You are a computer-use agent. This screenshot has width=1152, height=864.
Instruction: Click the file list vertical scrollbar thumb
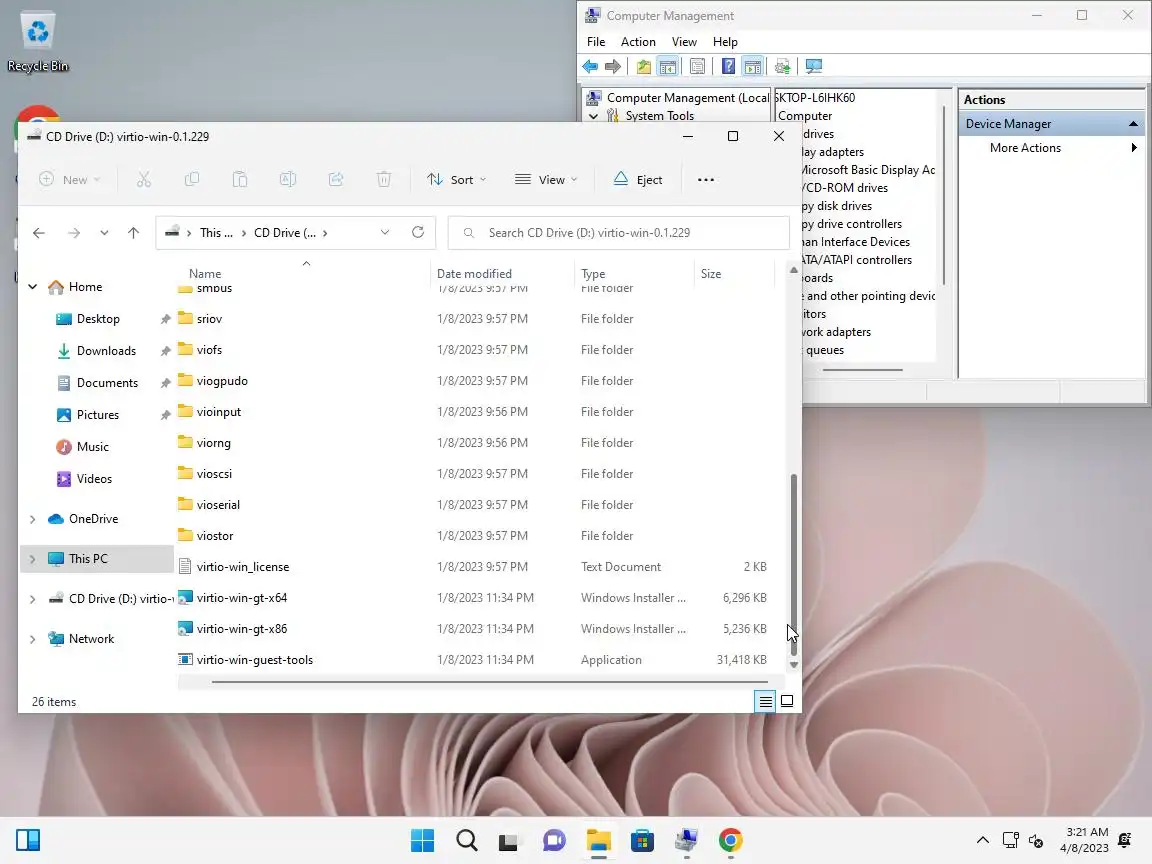click(x=793, y=564)
